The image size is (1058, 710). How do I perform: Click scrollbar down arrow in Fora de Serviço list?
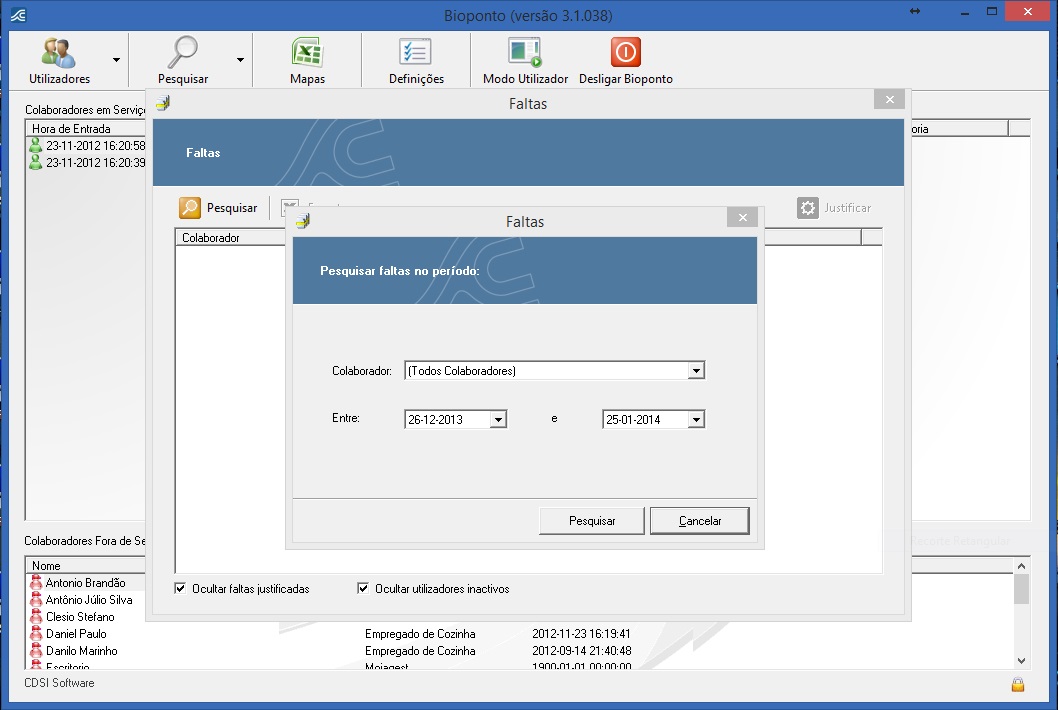1021,661
